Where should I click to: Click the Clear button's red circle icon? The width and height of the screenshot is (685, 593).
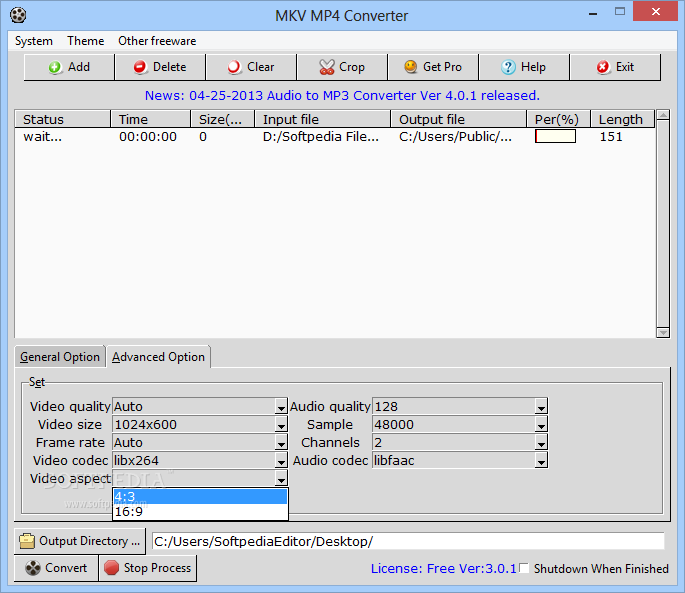coord(234,67)
